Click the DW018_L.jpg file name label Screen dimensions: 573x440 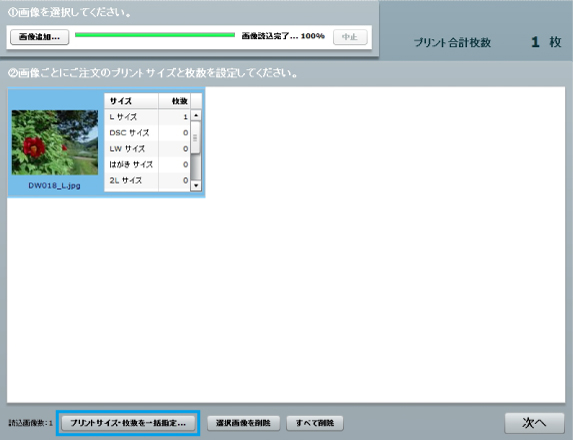tap(54, 186)
